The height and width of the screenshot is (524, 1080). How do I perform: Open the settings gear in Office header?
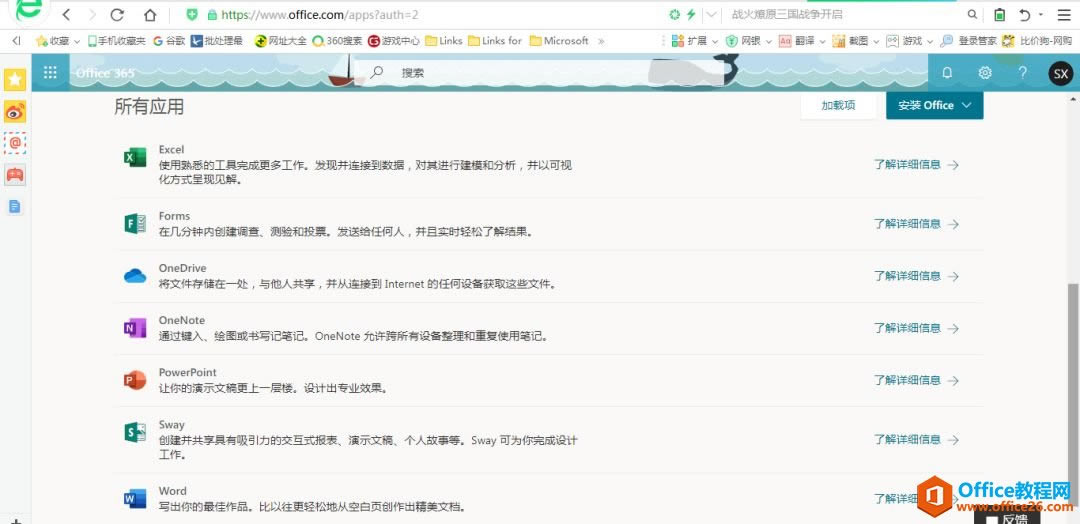click(985, 73)
